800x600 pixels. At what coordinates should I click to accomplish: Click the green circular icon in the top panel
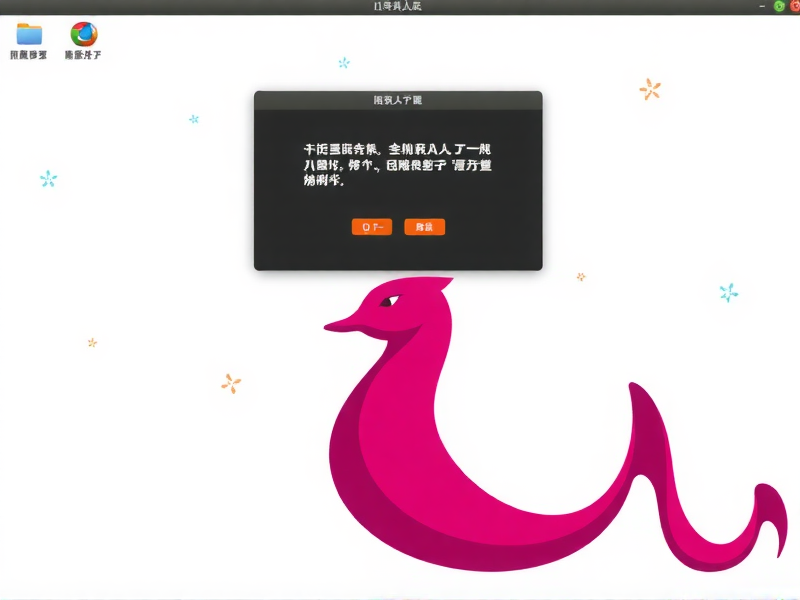[x=779, y=5]
